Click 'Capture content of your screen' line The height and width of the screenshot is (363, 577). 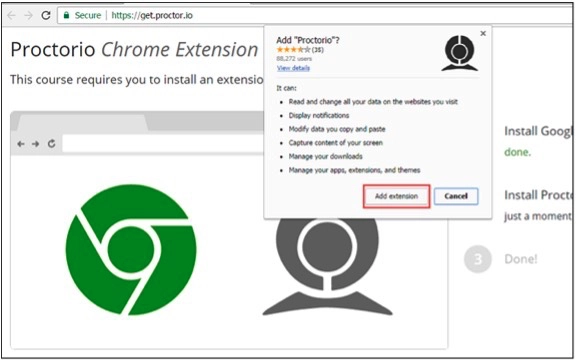336,143
